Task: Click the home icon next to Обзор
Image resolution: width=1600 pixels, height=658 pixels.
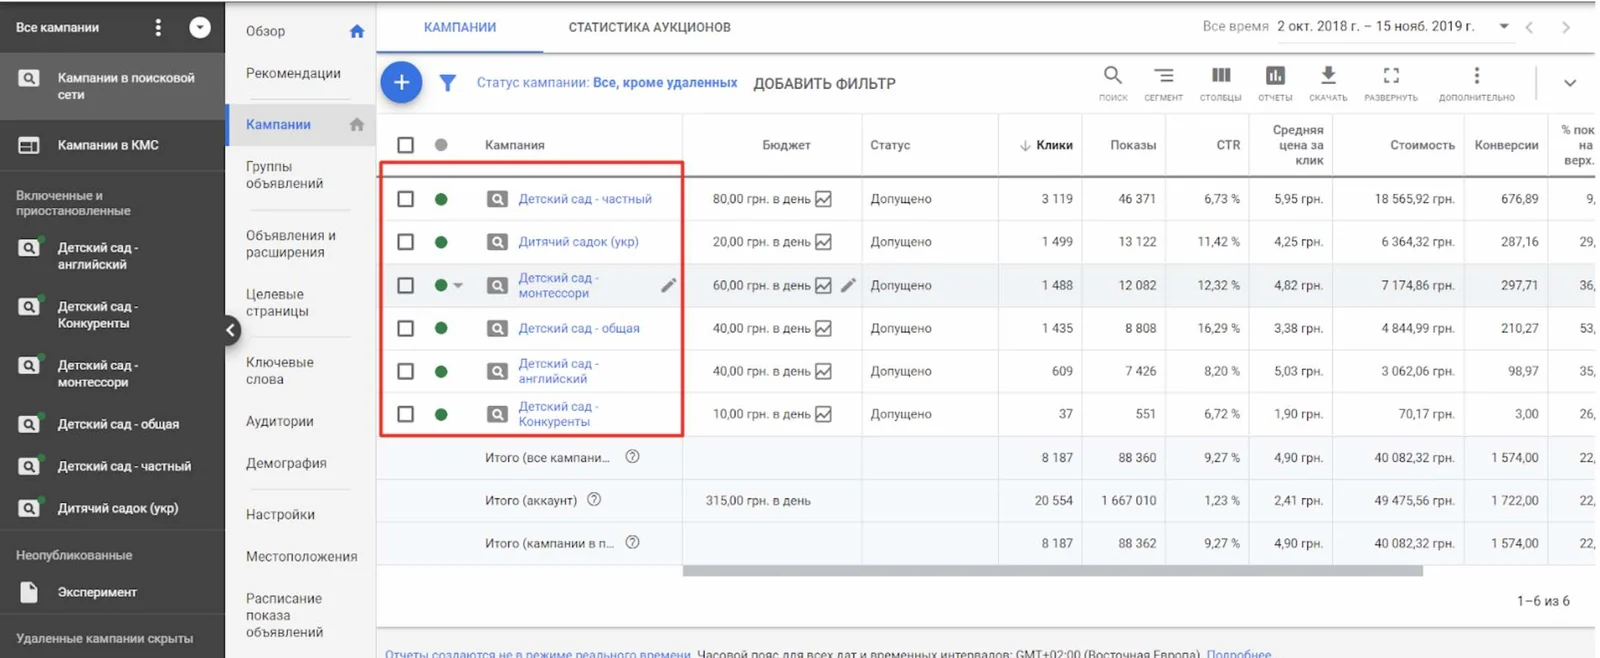Action: click(357, 31)
